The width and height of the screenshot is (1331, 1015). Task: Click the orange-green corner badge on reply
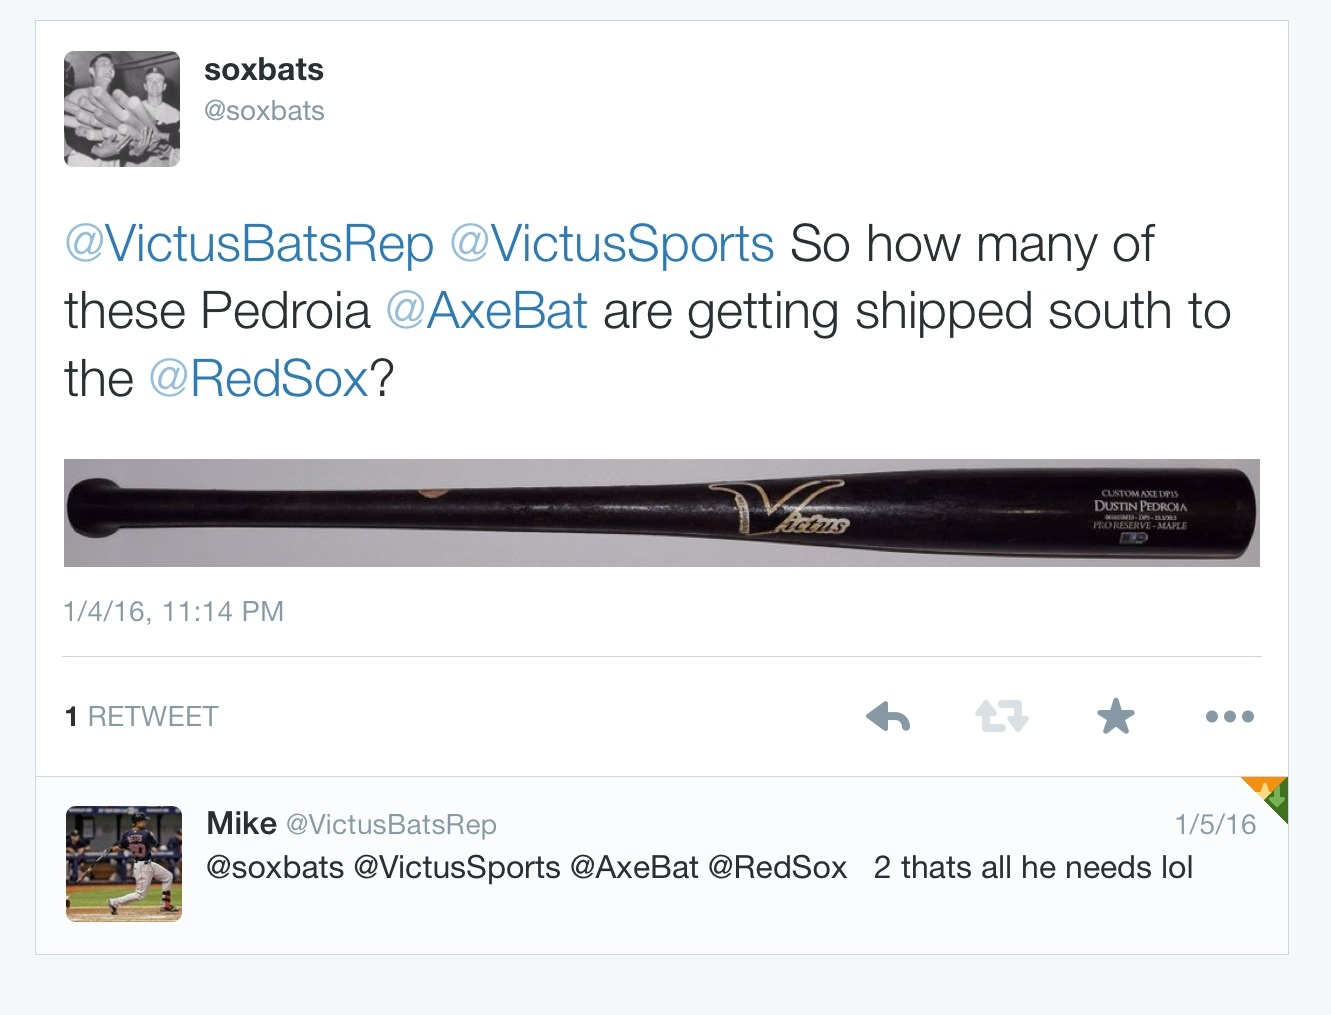click(x=1268, y=796)
